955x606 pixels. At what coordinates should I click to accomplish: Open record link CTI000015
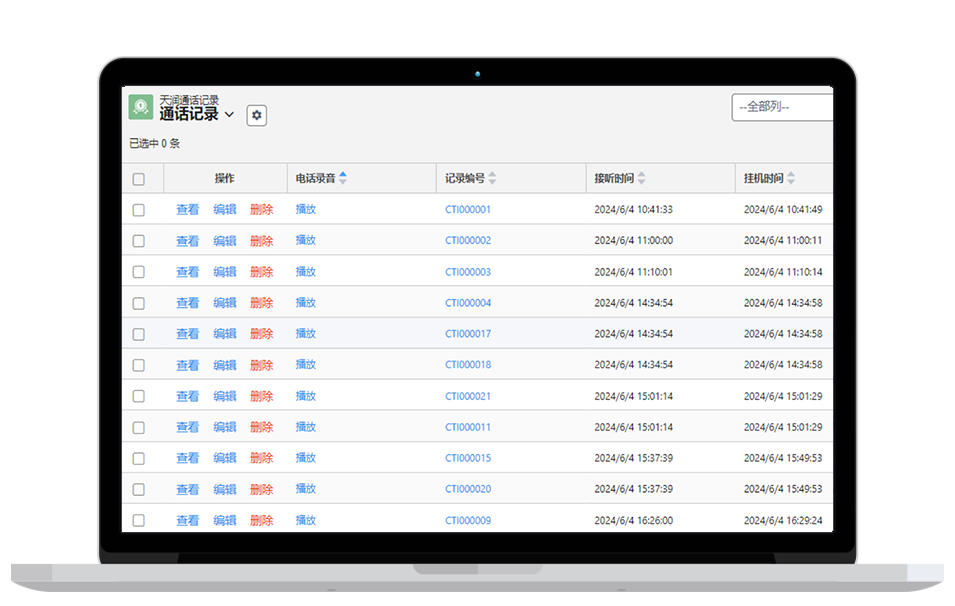[x=468, y=458]
